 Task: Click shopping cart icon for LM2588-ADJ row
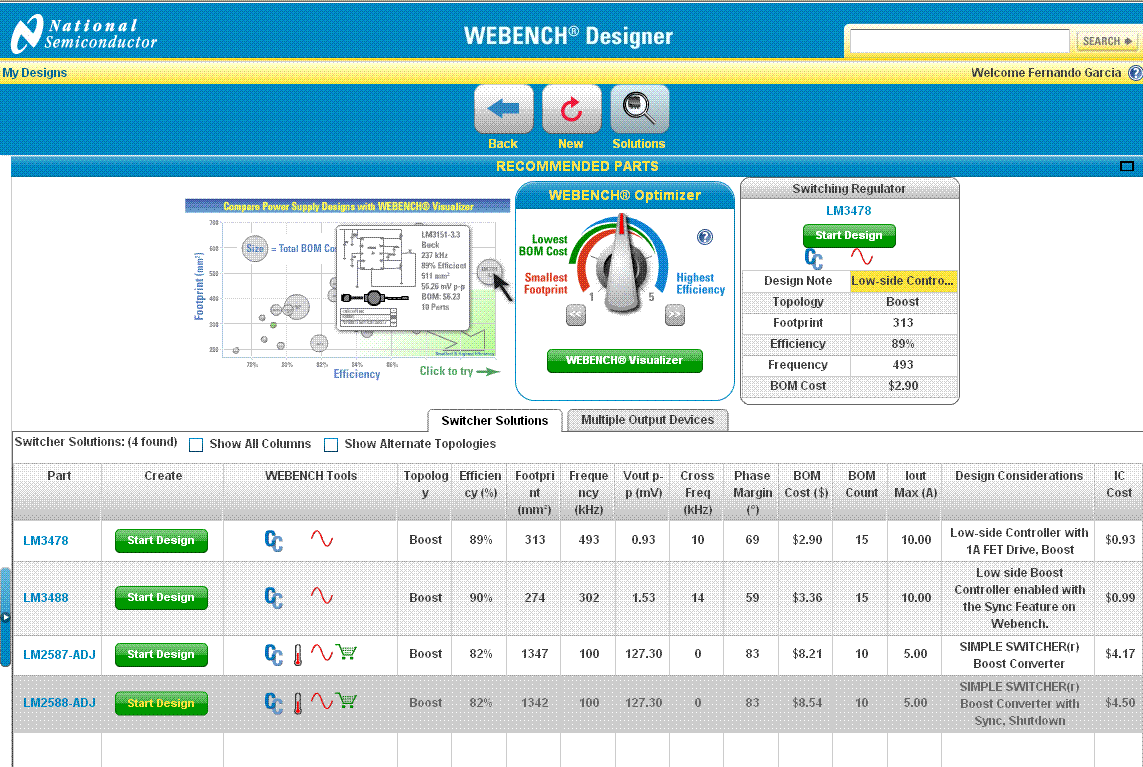tap(347, 701)
